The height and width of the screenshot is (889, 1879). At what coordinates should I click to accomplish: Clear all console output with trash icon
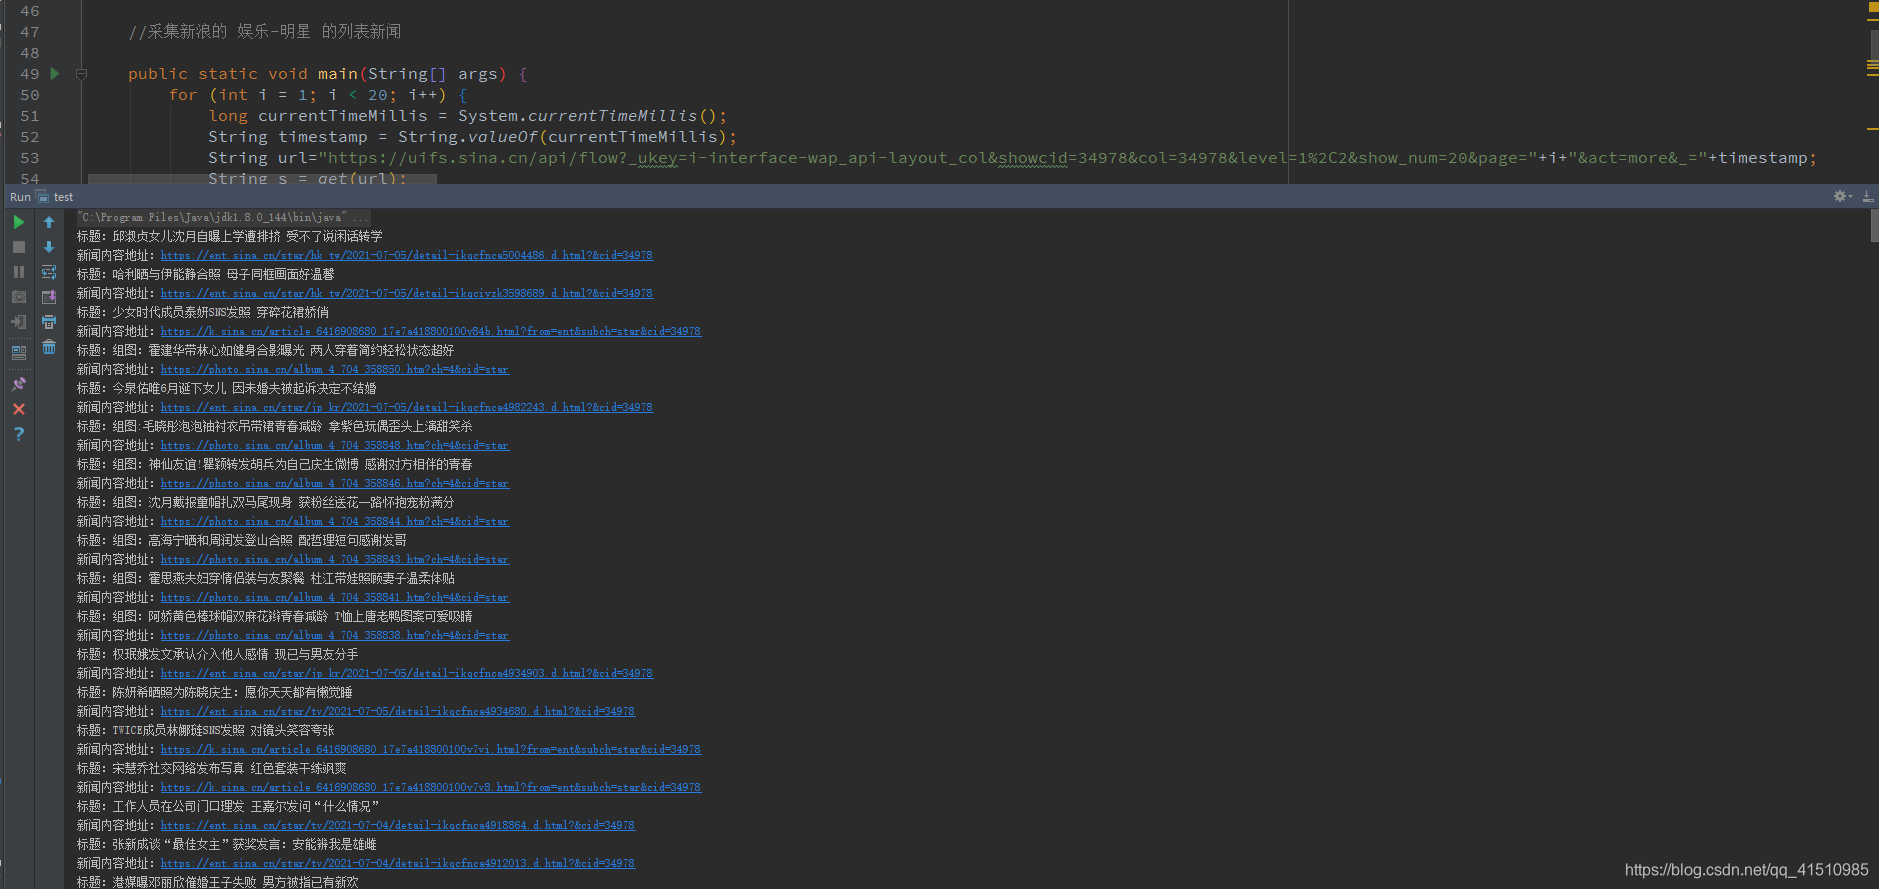[x=49, y=347]
